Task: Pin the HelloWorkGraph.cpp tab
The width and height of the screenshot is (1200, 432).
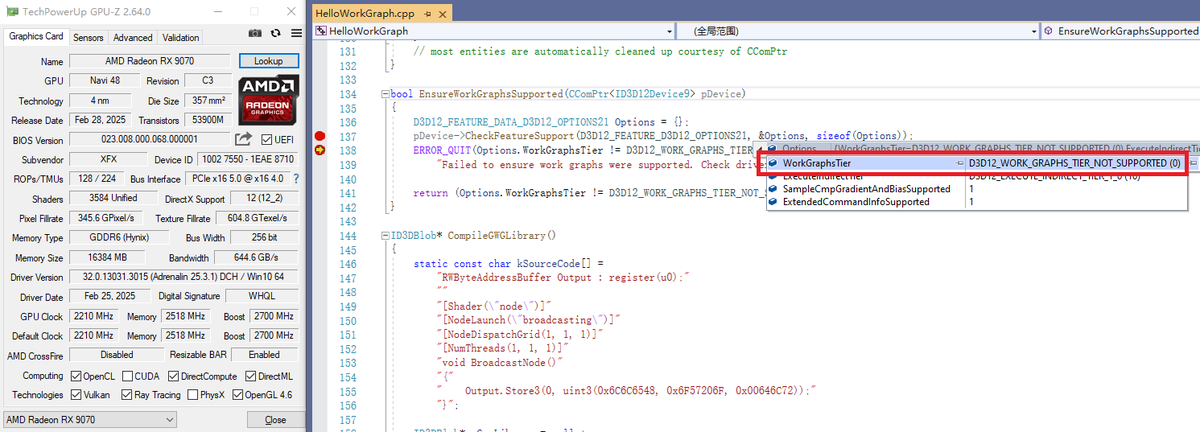Action: coord(426,14)
